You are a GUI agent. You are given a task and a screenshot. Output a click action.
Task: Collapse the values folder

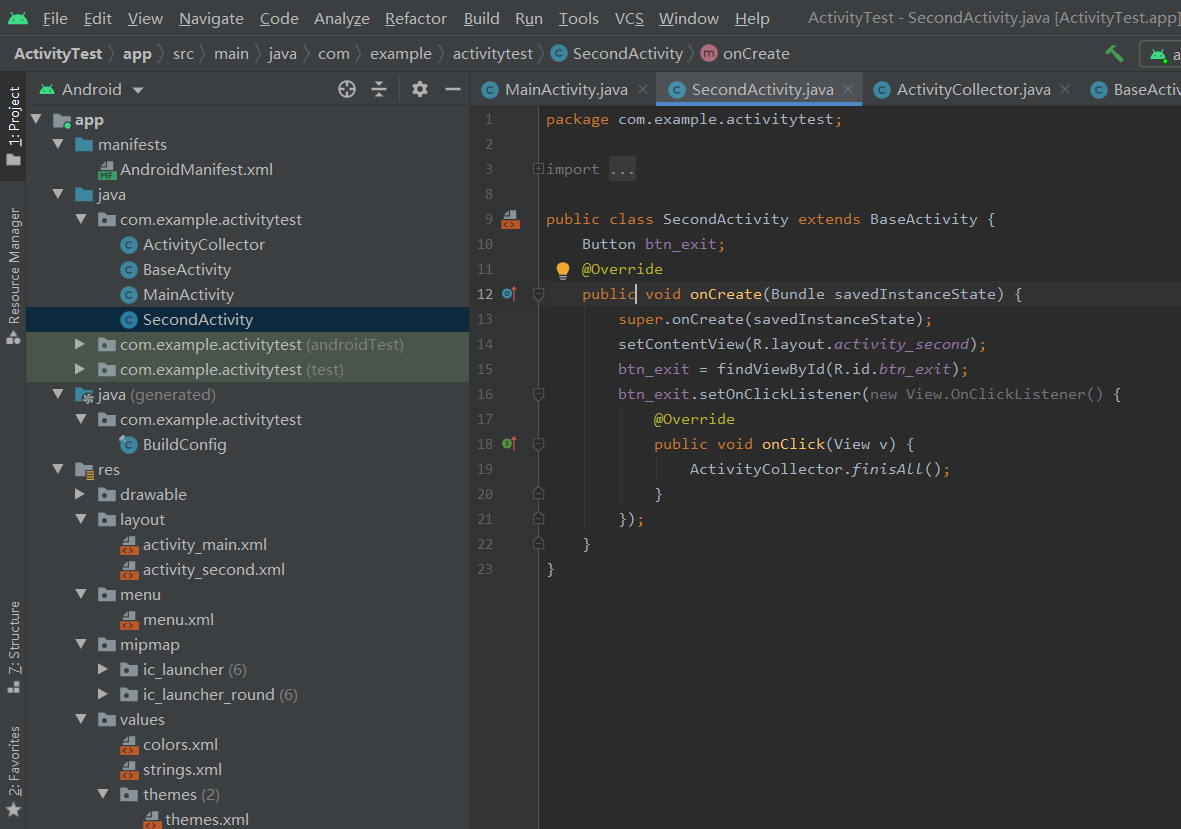click(x=81, y=719)
